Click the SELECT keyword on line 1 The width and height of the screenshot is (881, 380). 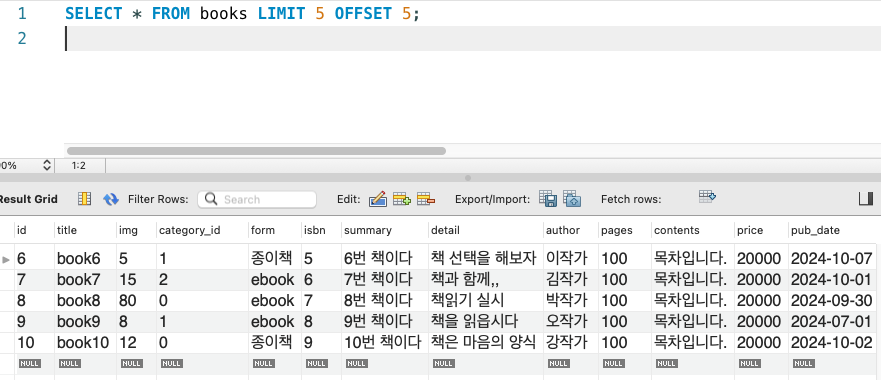point(93,13)
